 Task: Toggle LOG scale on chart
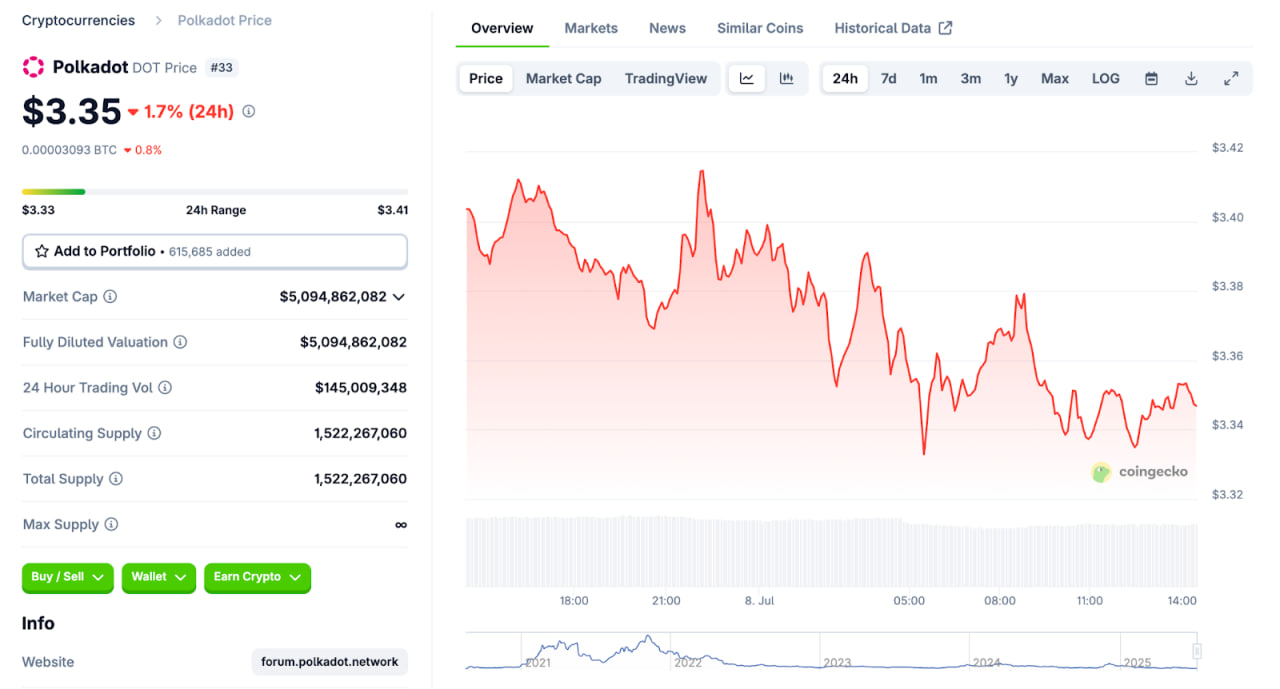tap(1106, 78)
